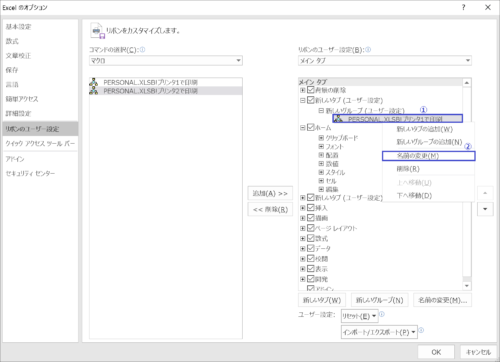
Task: Select PERSONAL.XLSB!プリンタ2で印刷 in the command list
Action: click(x=166, y=91)
